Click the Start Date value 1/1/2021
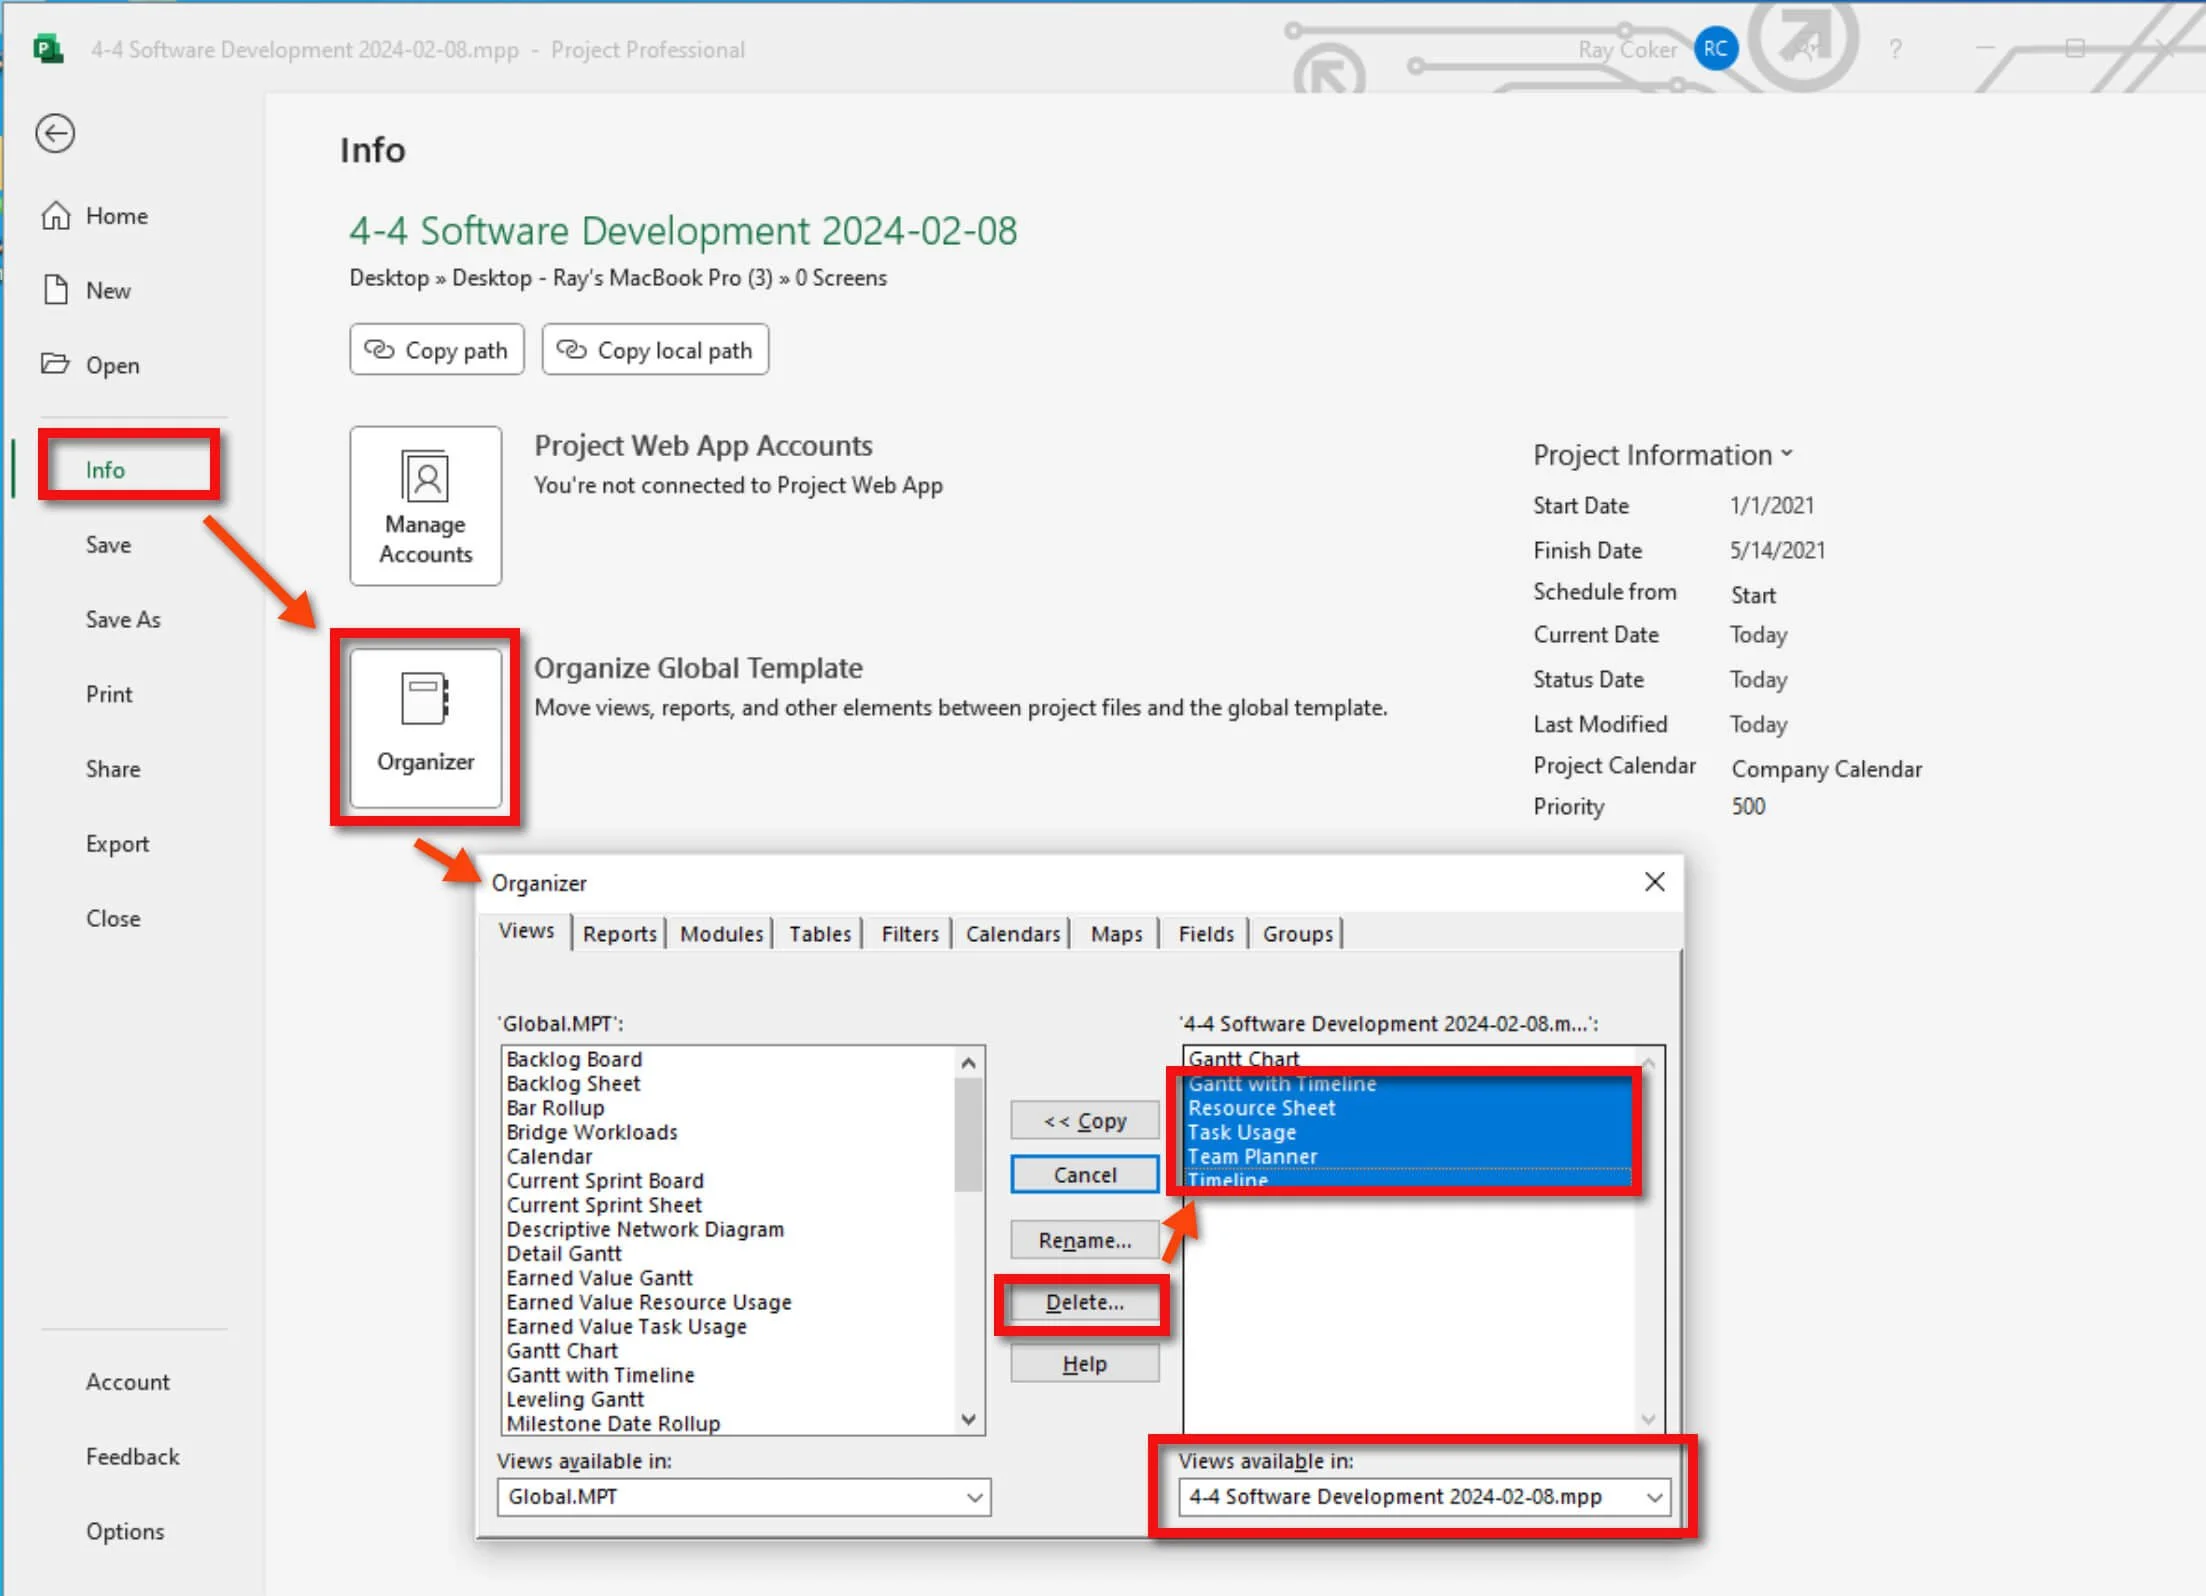 pos(1771,505)
